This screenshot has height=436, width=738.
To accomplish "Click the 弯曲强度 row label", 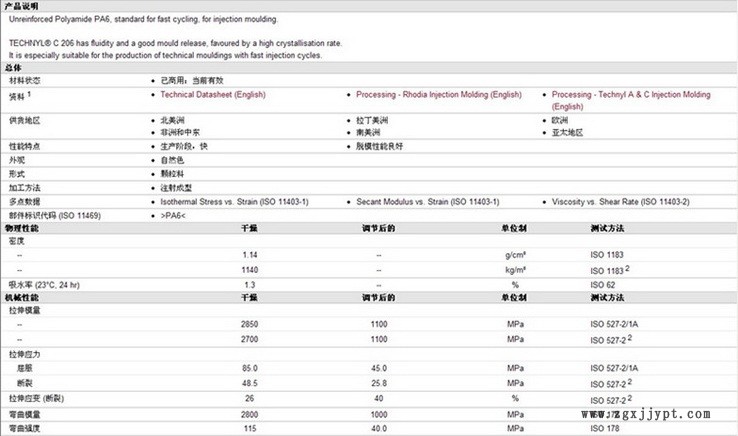I will pos(24,428).
